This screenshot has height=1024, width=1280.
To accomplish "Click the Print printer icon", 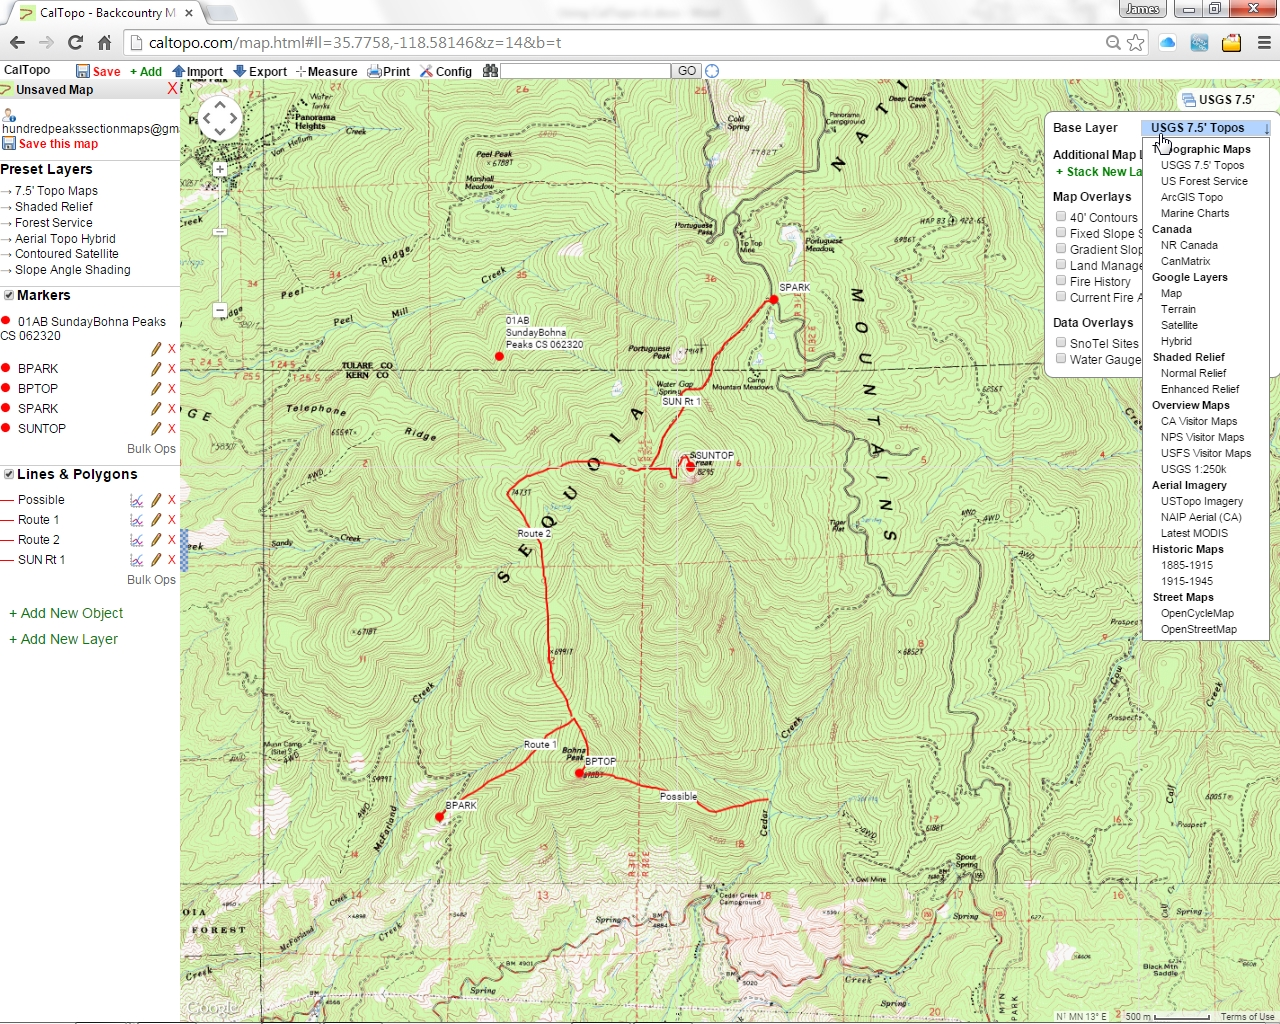I will [x=374, y=71].
